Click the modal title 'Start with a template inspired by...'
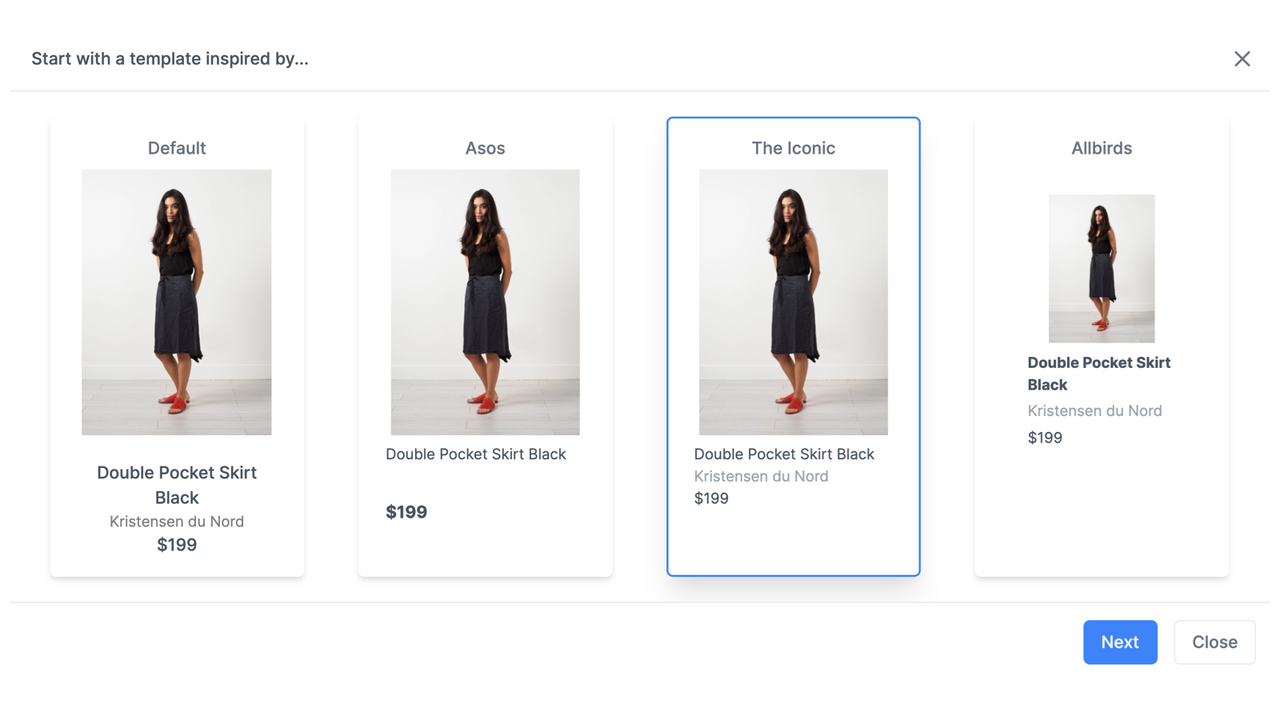Screen dimensions: 1280x720 click(169, 58)
